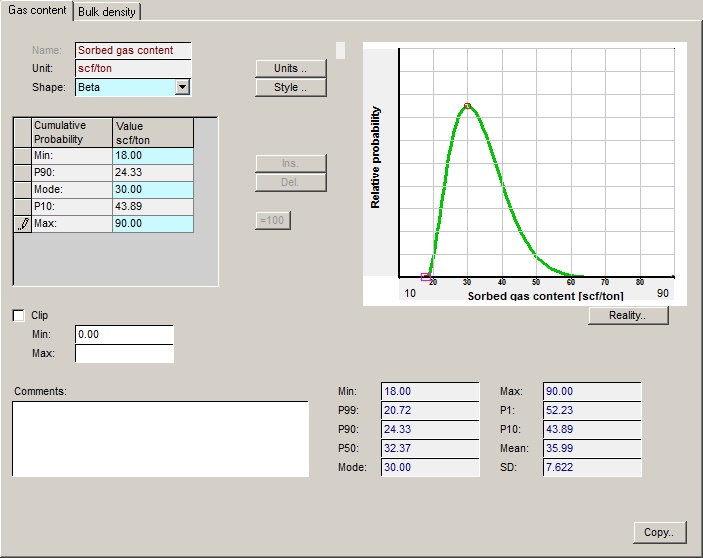This screenshot has width=703, height=558.
Task: Select the row header beside Mode
Action: pos(22,190)
